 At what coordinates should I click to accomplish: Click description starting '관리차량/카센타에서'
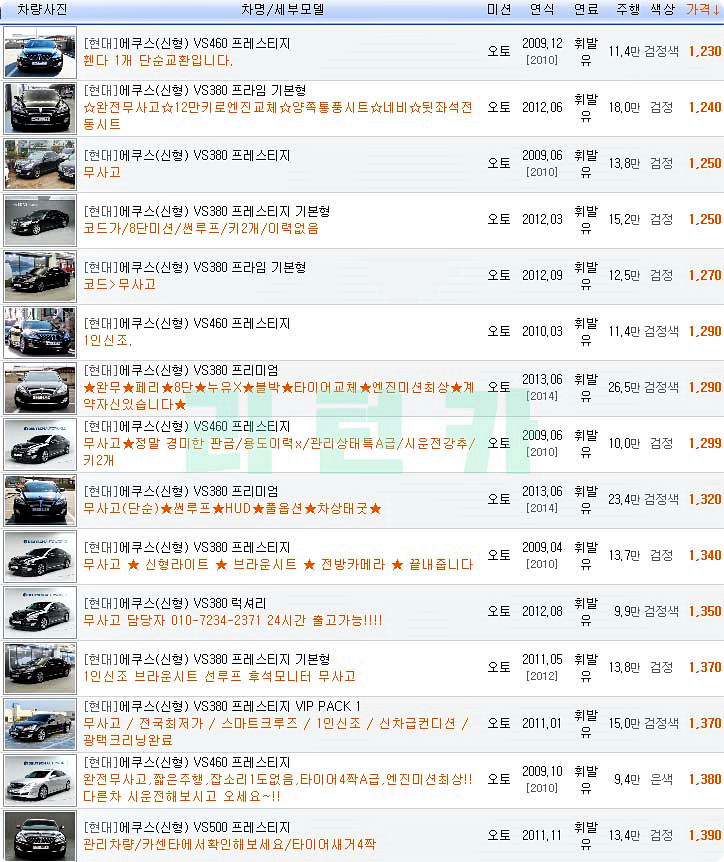tap(229, 844)
